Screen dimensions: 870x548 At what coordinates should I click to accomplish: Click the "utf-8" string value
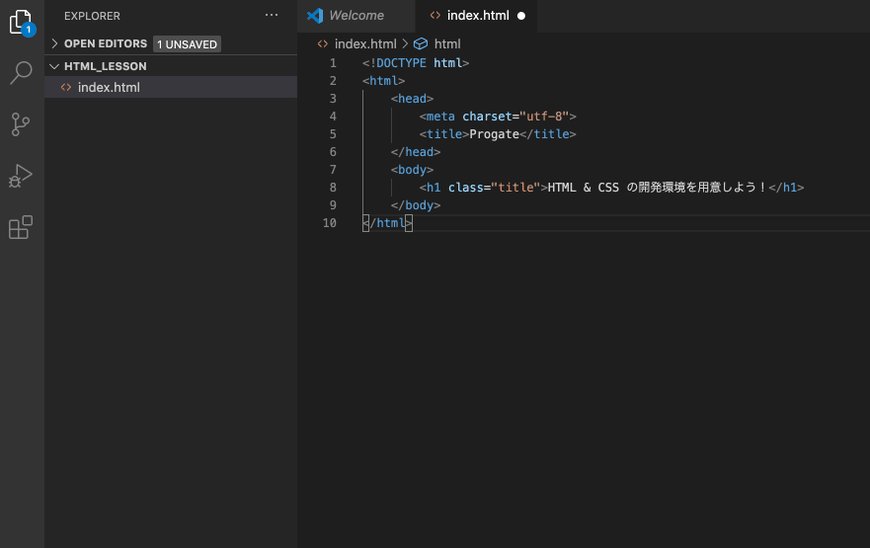pyautogui.click(x=544, y=116)
